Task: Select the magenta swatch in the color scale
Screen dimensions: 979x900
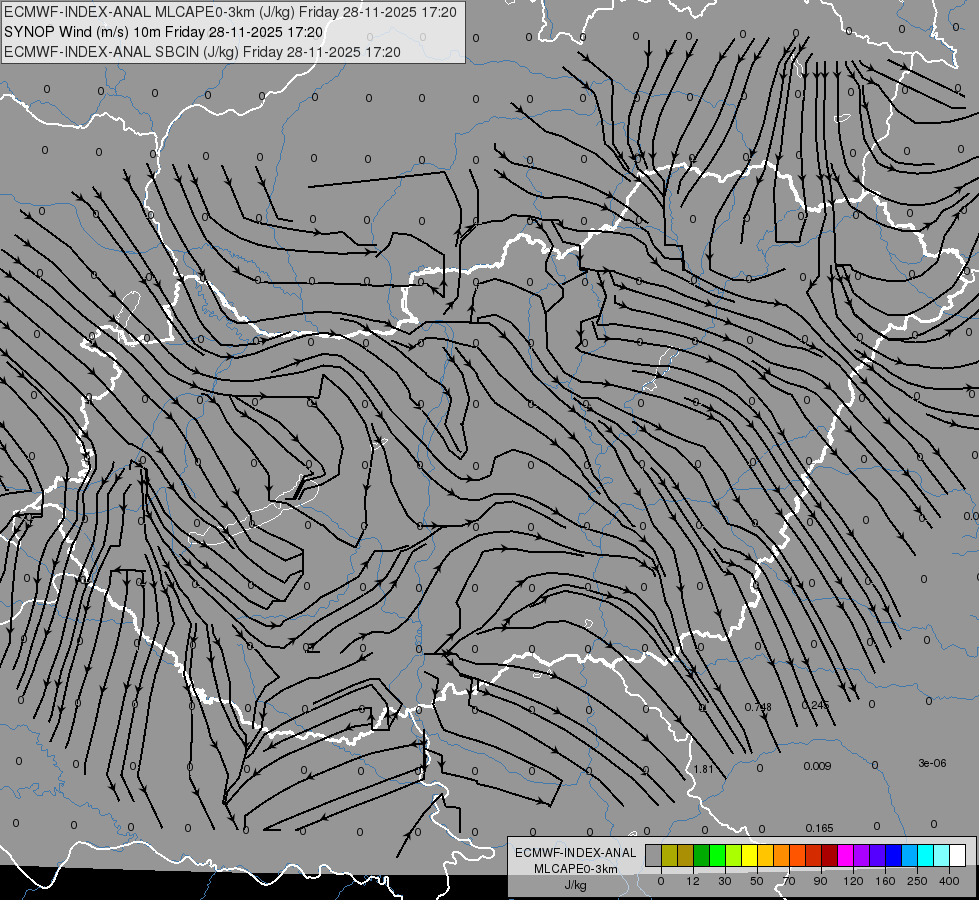Action: (845, 855)
